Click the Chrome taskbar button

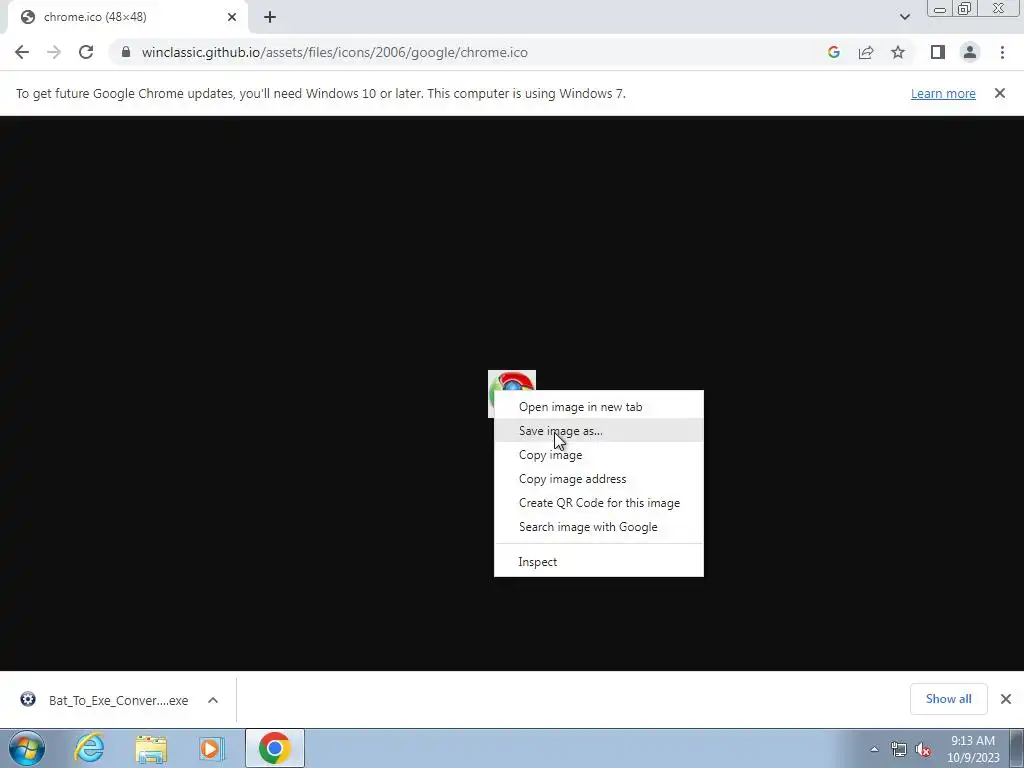[275, 748]
